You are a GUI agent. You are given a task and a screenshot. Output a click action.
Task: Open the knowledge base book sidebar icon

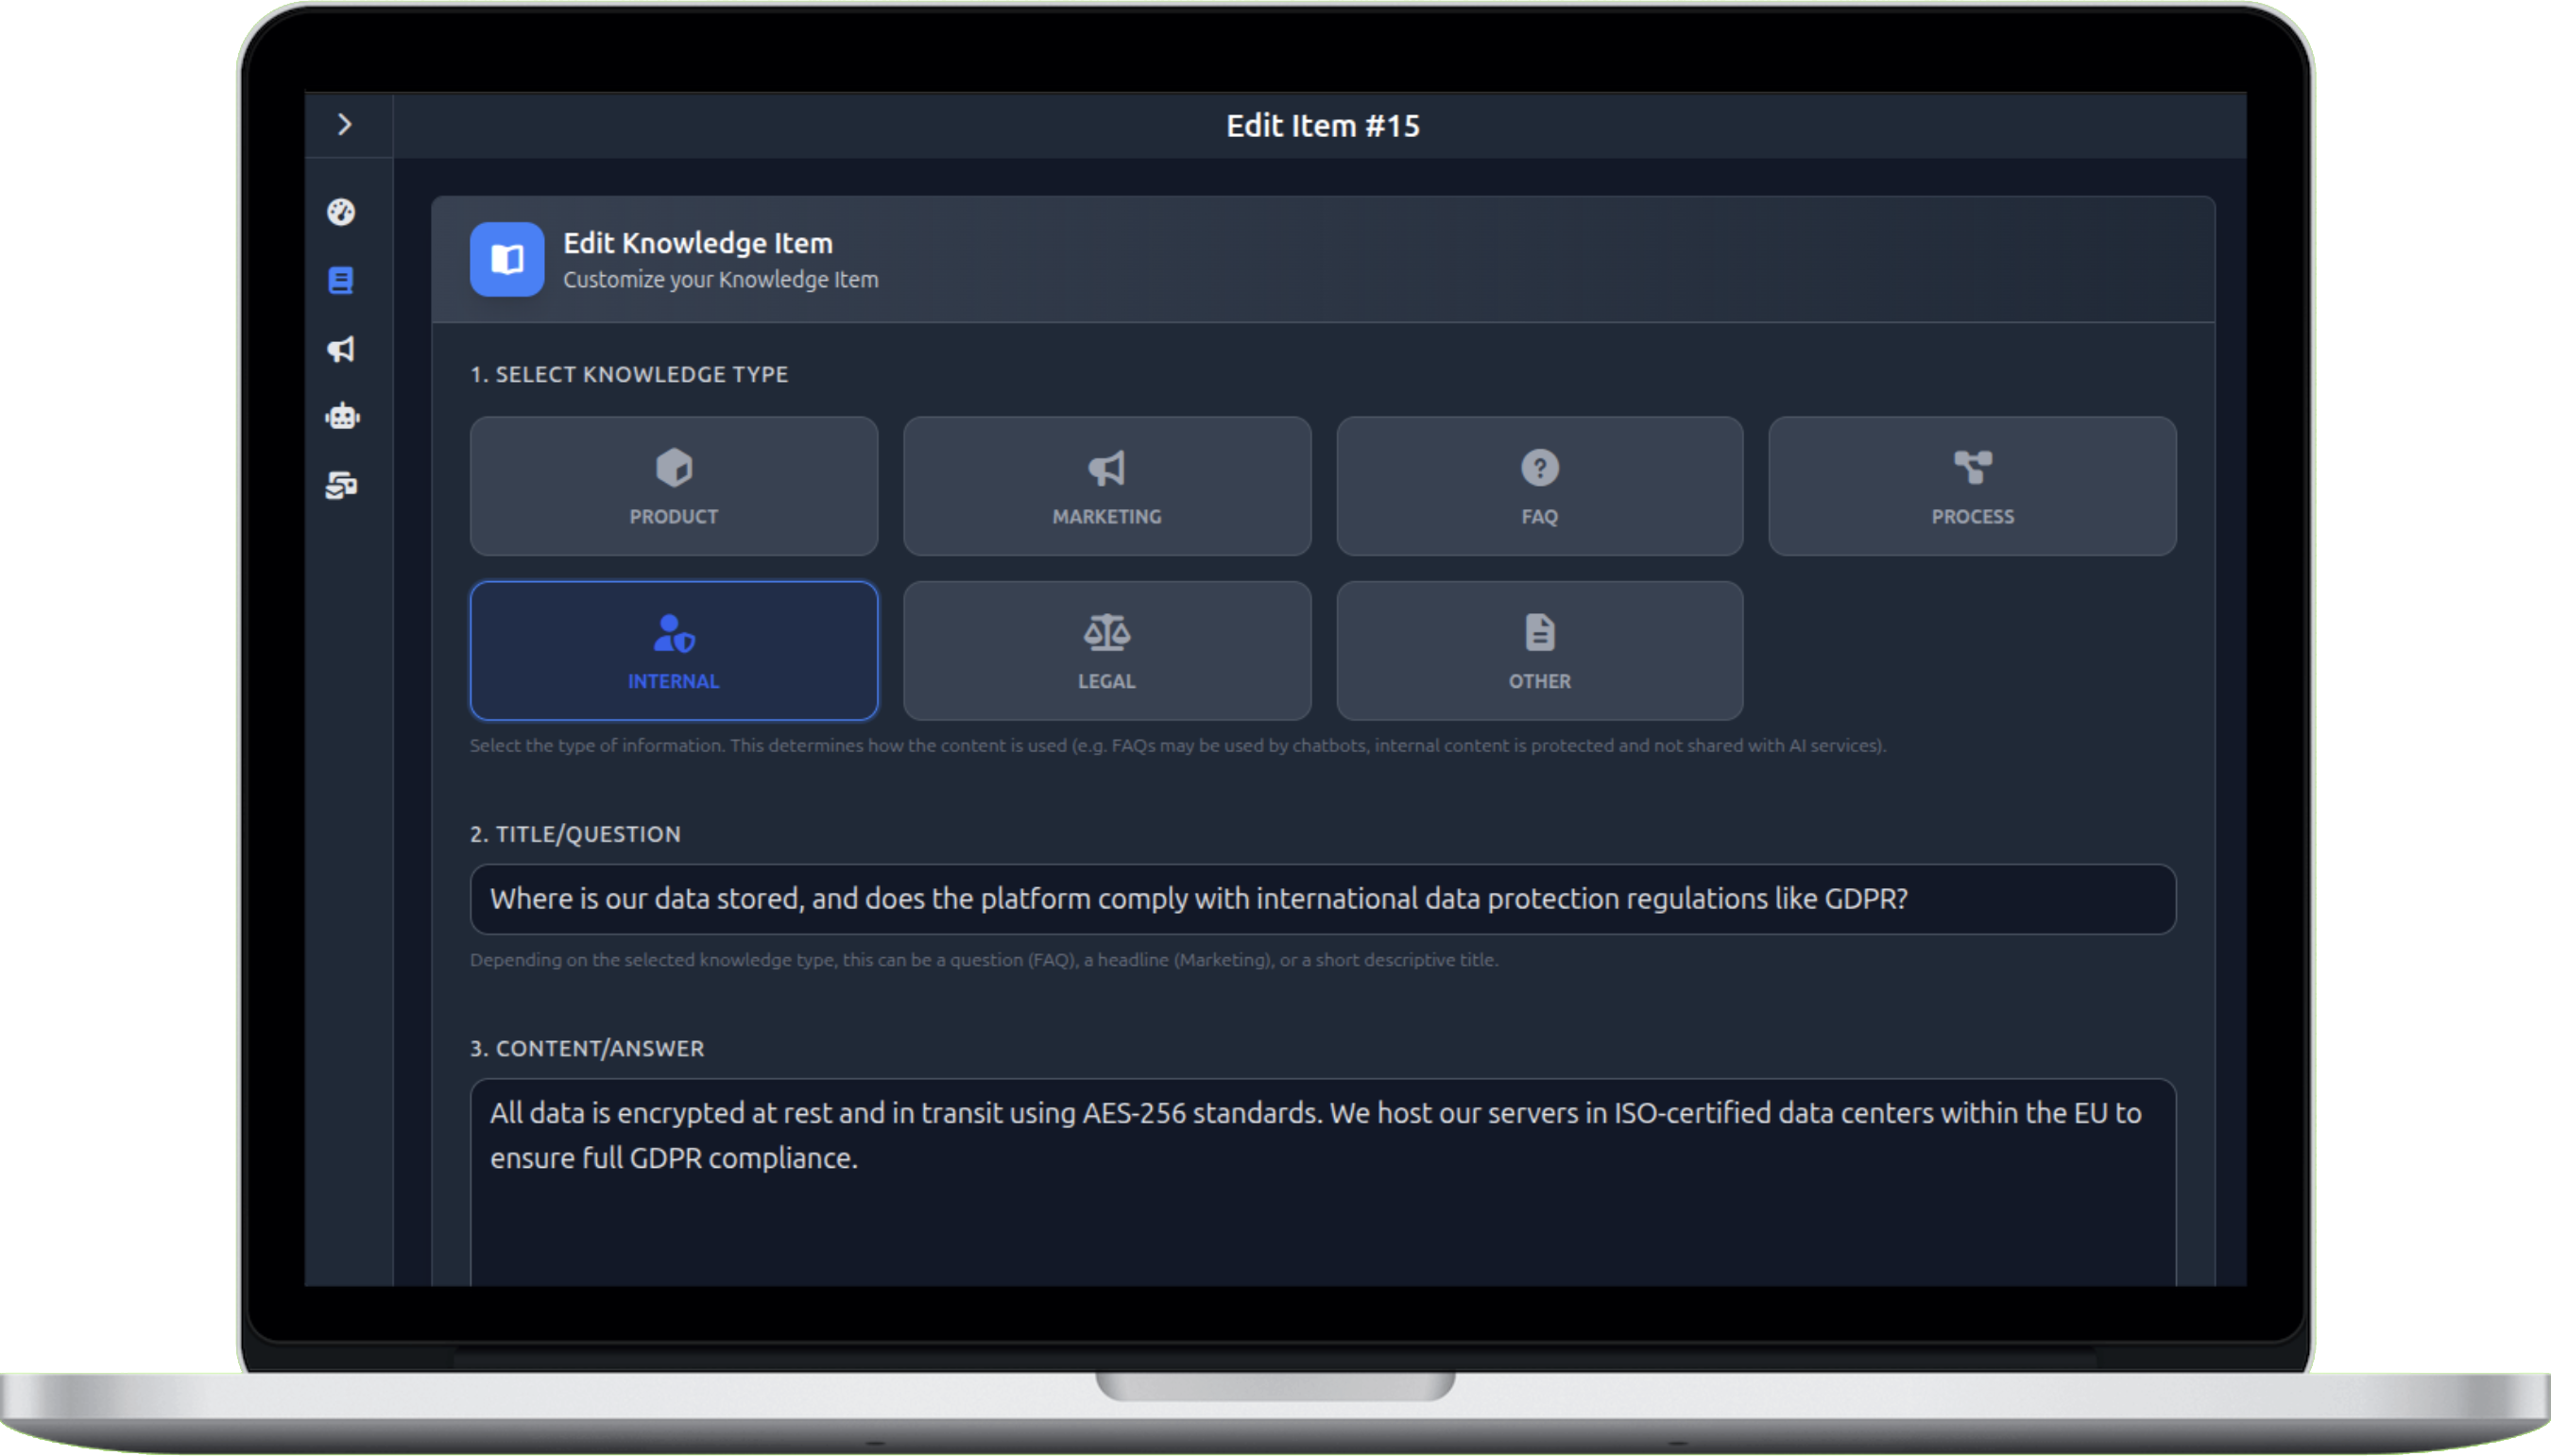(x=341, y=281)
